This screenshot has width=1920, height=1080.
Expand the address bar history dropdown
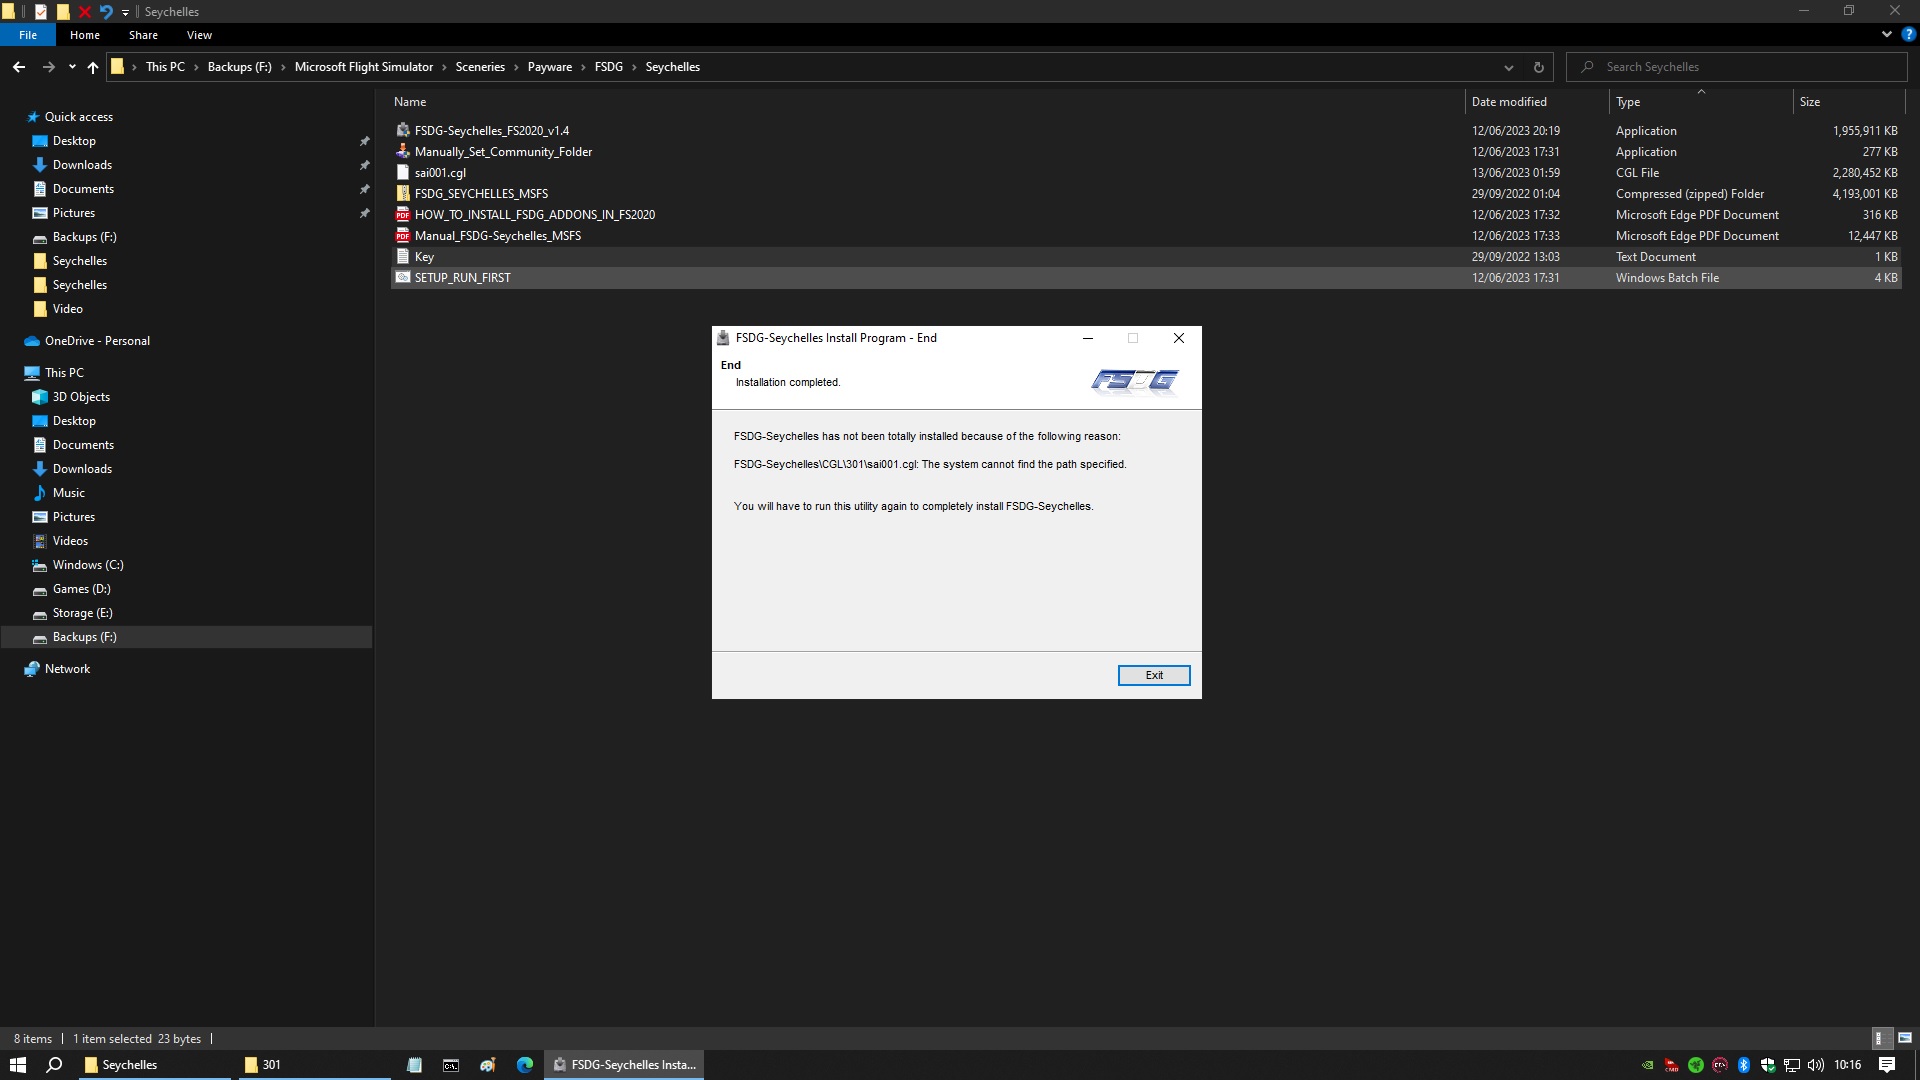pos(1508,67)
